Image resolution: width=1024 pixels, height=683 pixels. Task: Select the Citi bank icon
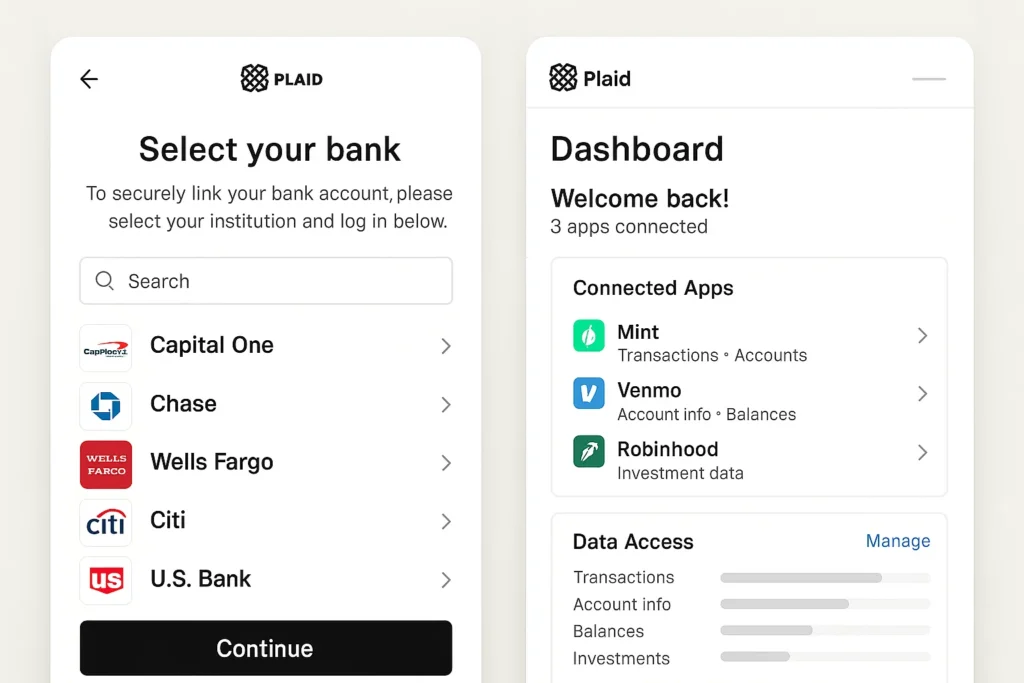(105, 521)
